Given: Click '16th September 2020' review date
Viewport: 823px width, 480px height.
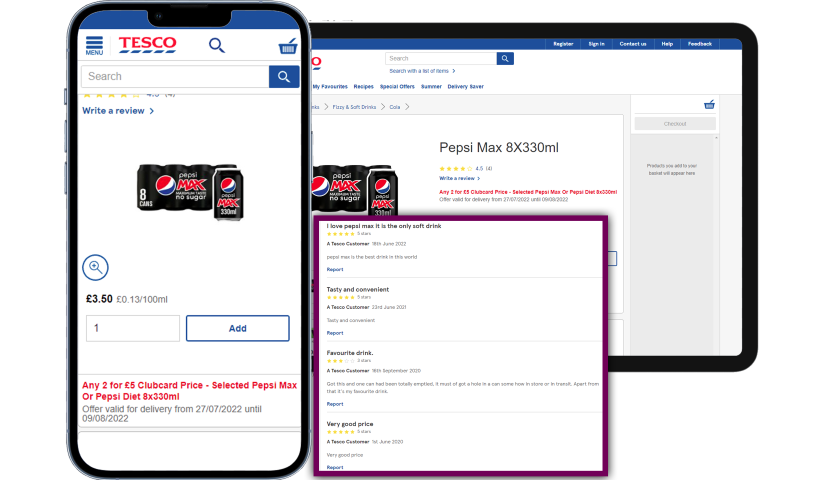Looking at the screenshot, I should coord(396,371).
